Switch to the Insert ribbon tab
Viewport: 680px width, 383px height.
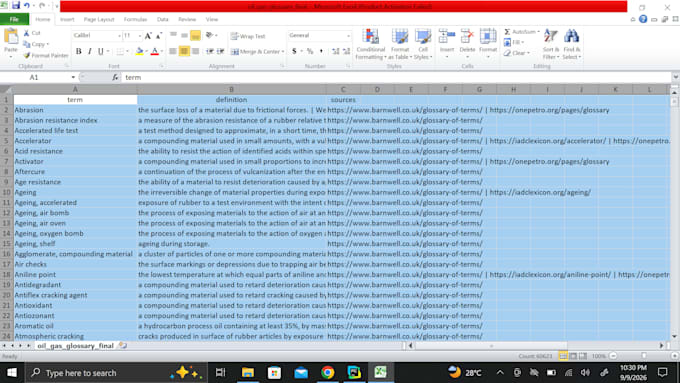tap(67, 20)
